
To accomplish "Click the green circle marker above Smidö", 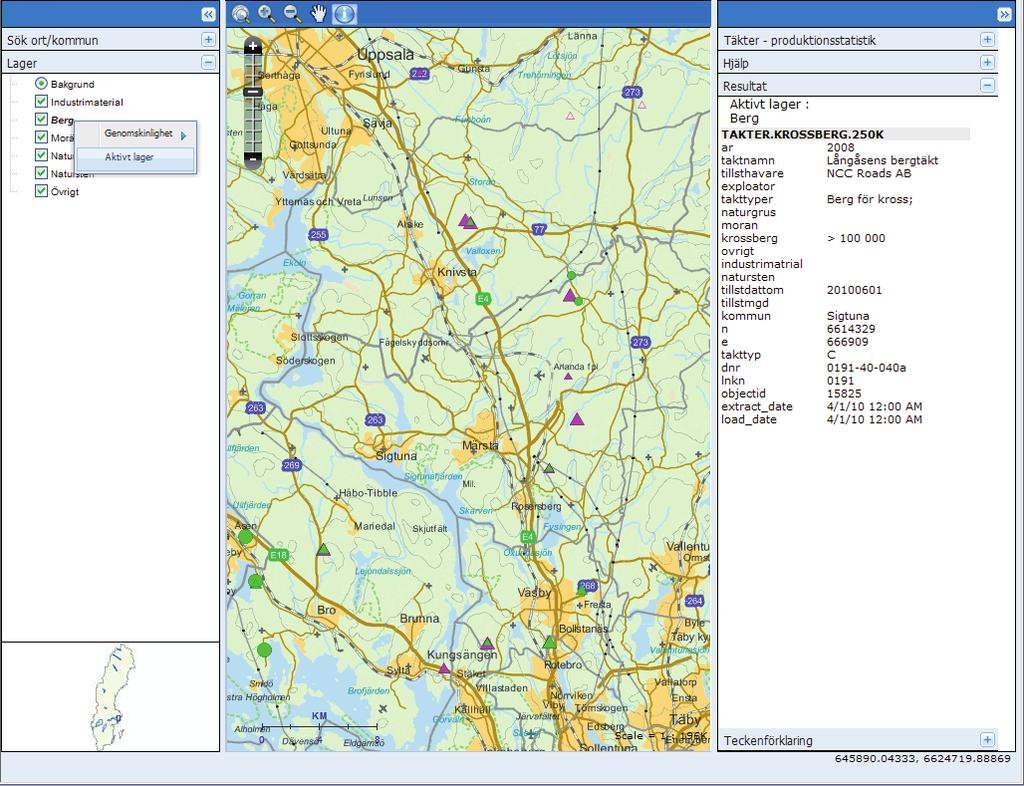I will point(264,650).
